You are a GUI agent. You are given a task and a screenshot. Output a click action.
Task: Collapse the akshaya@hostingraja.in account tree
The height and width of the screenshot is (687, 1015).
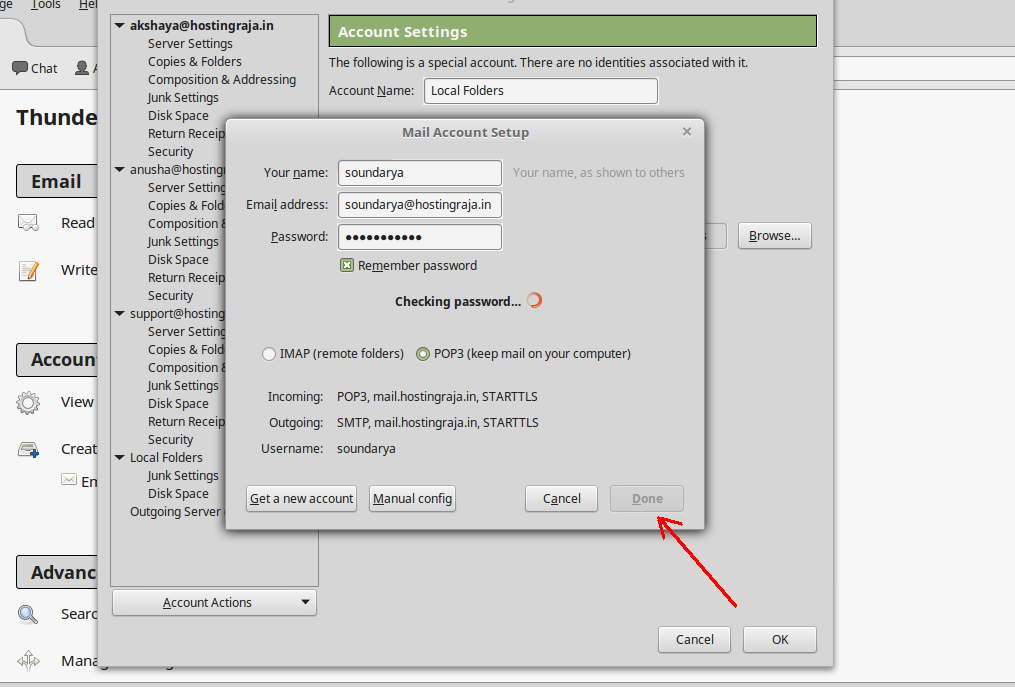(x=119, y=24)
